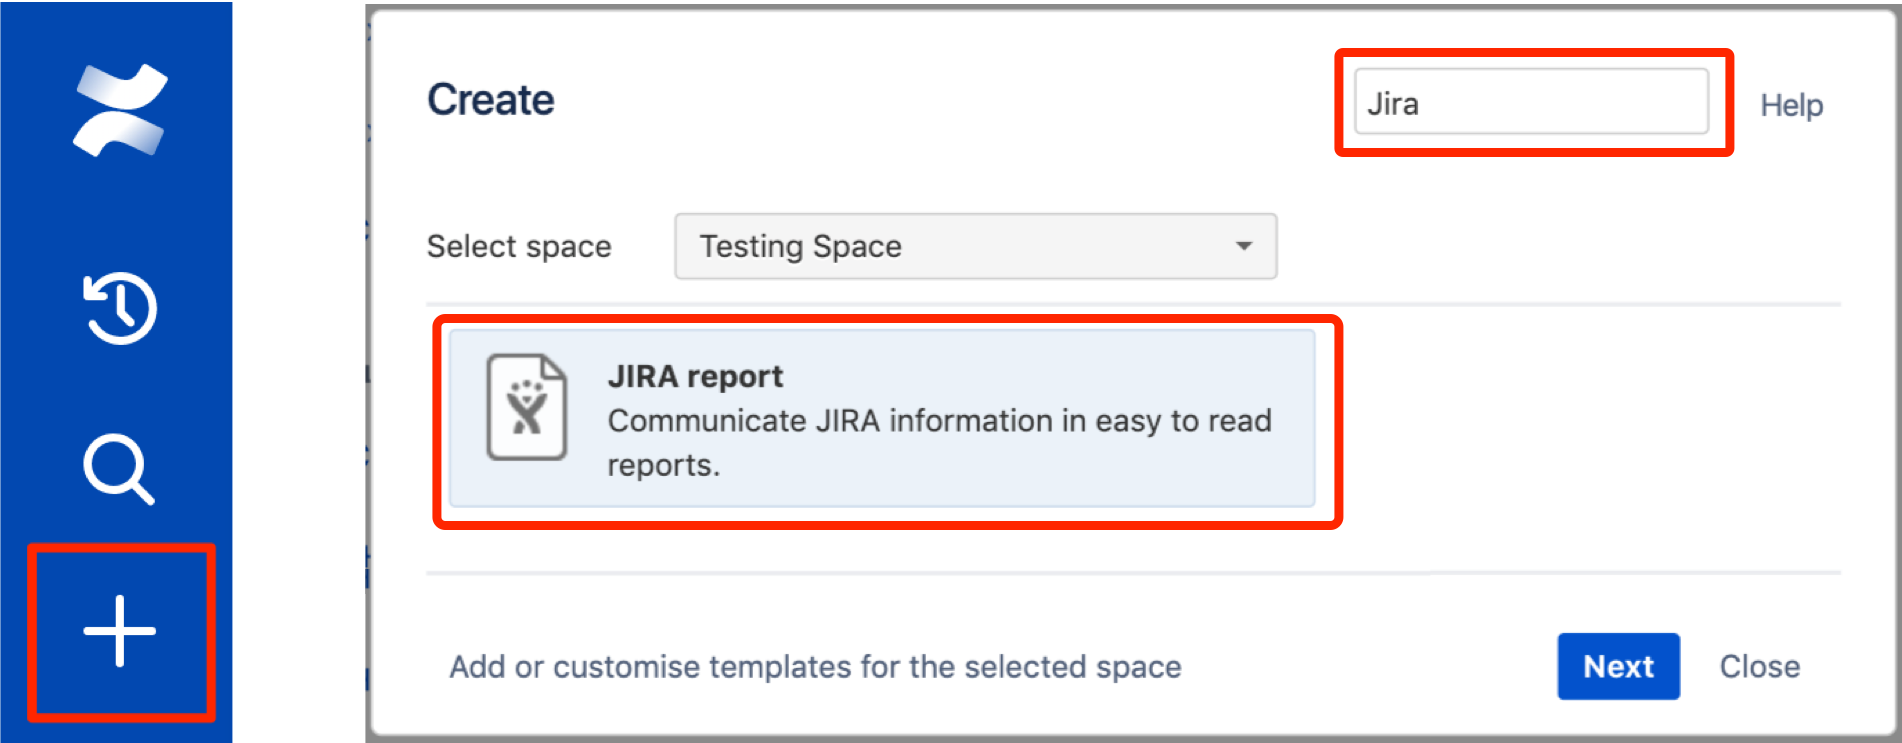Click the search field containing Jira
Screen dimensions: 1902x743
click(1531, 102)
